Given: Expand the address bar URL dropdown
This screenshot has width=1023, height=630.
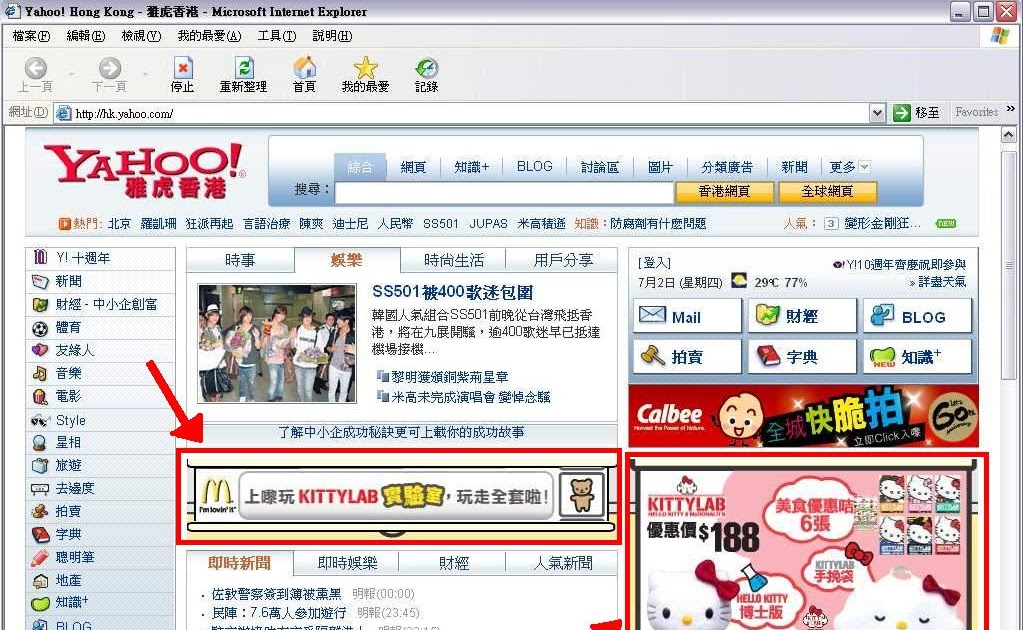Looking at the screenshot, I should [877, 113].
